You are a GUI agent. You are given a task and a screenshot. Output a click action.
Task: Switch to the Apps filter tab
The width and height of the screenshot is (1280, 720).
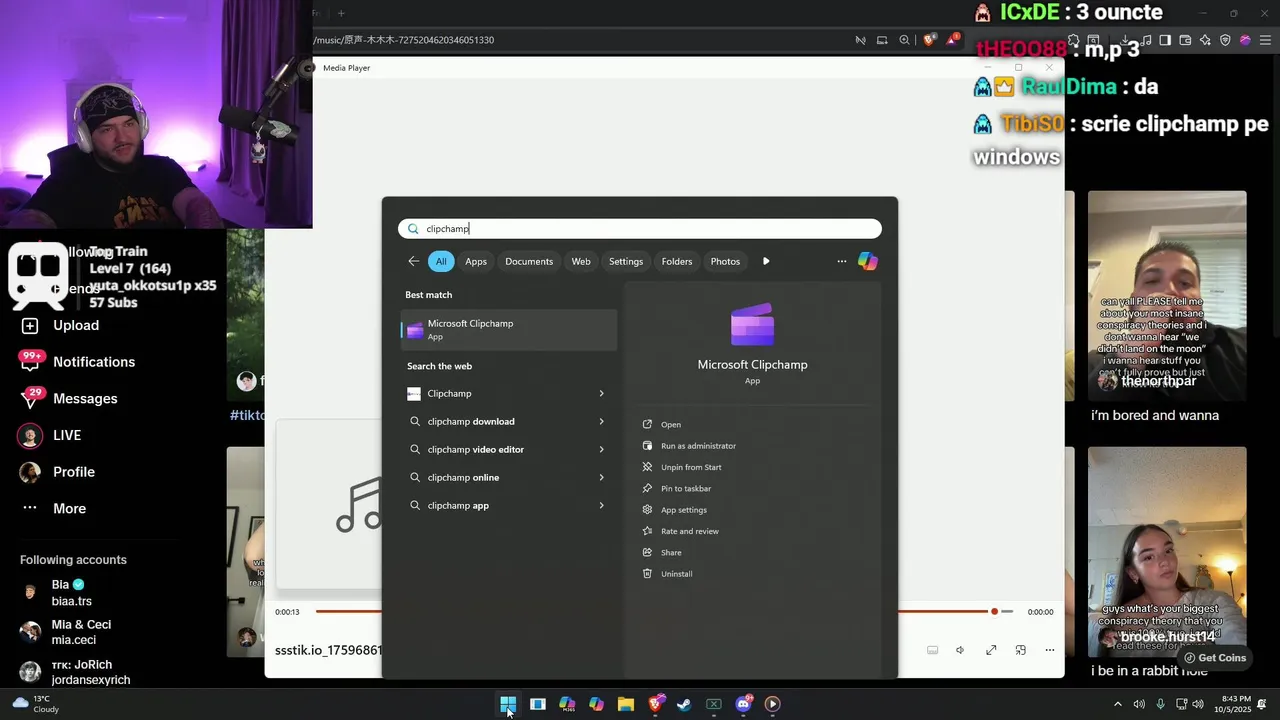coord(476,261)
